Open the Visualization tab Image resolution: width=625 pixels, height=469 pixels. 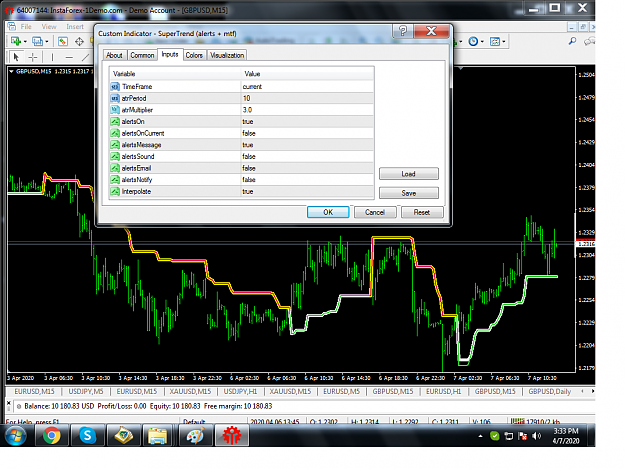click(227, 55)
